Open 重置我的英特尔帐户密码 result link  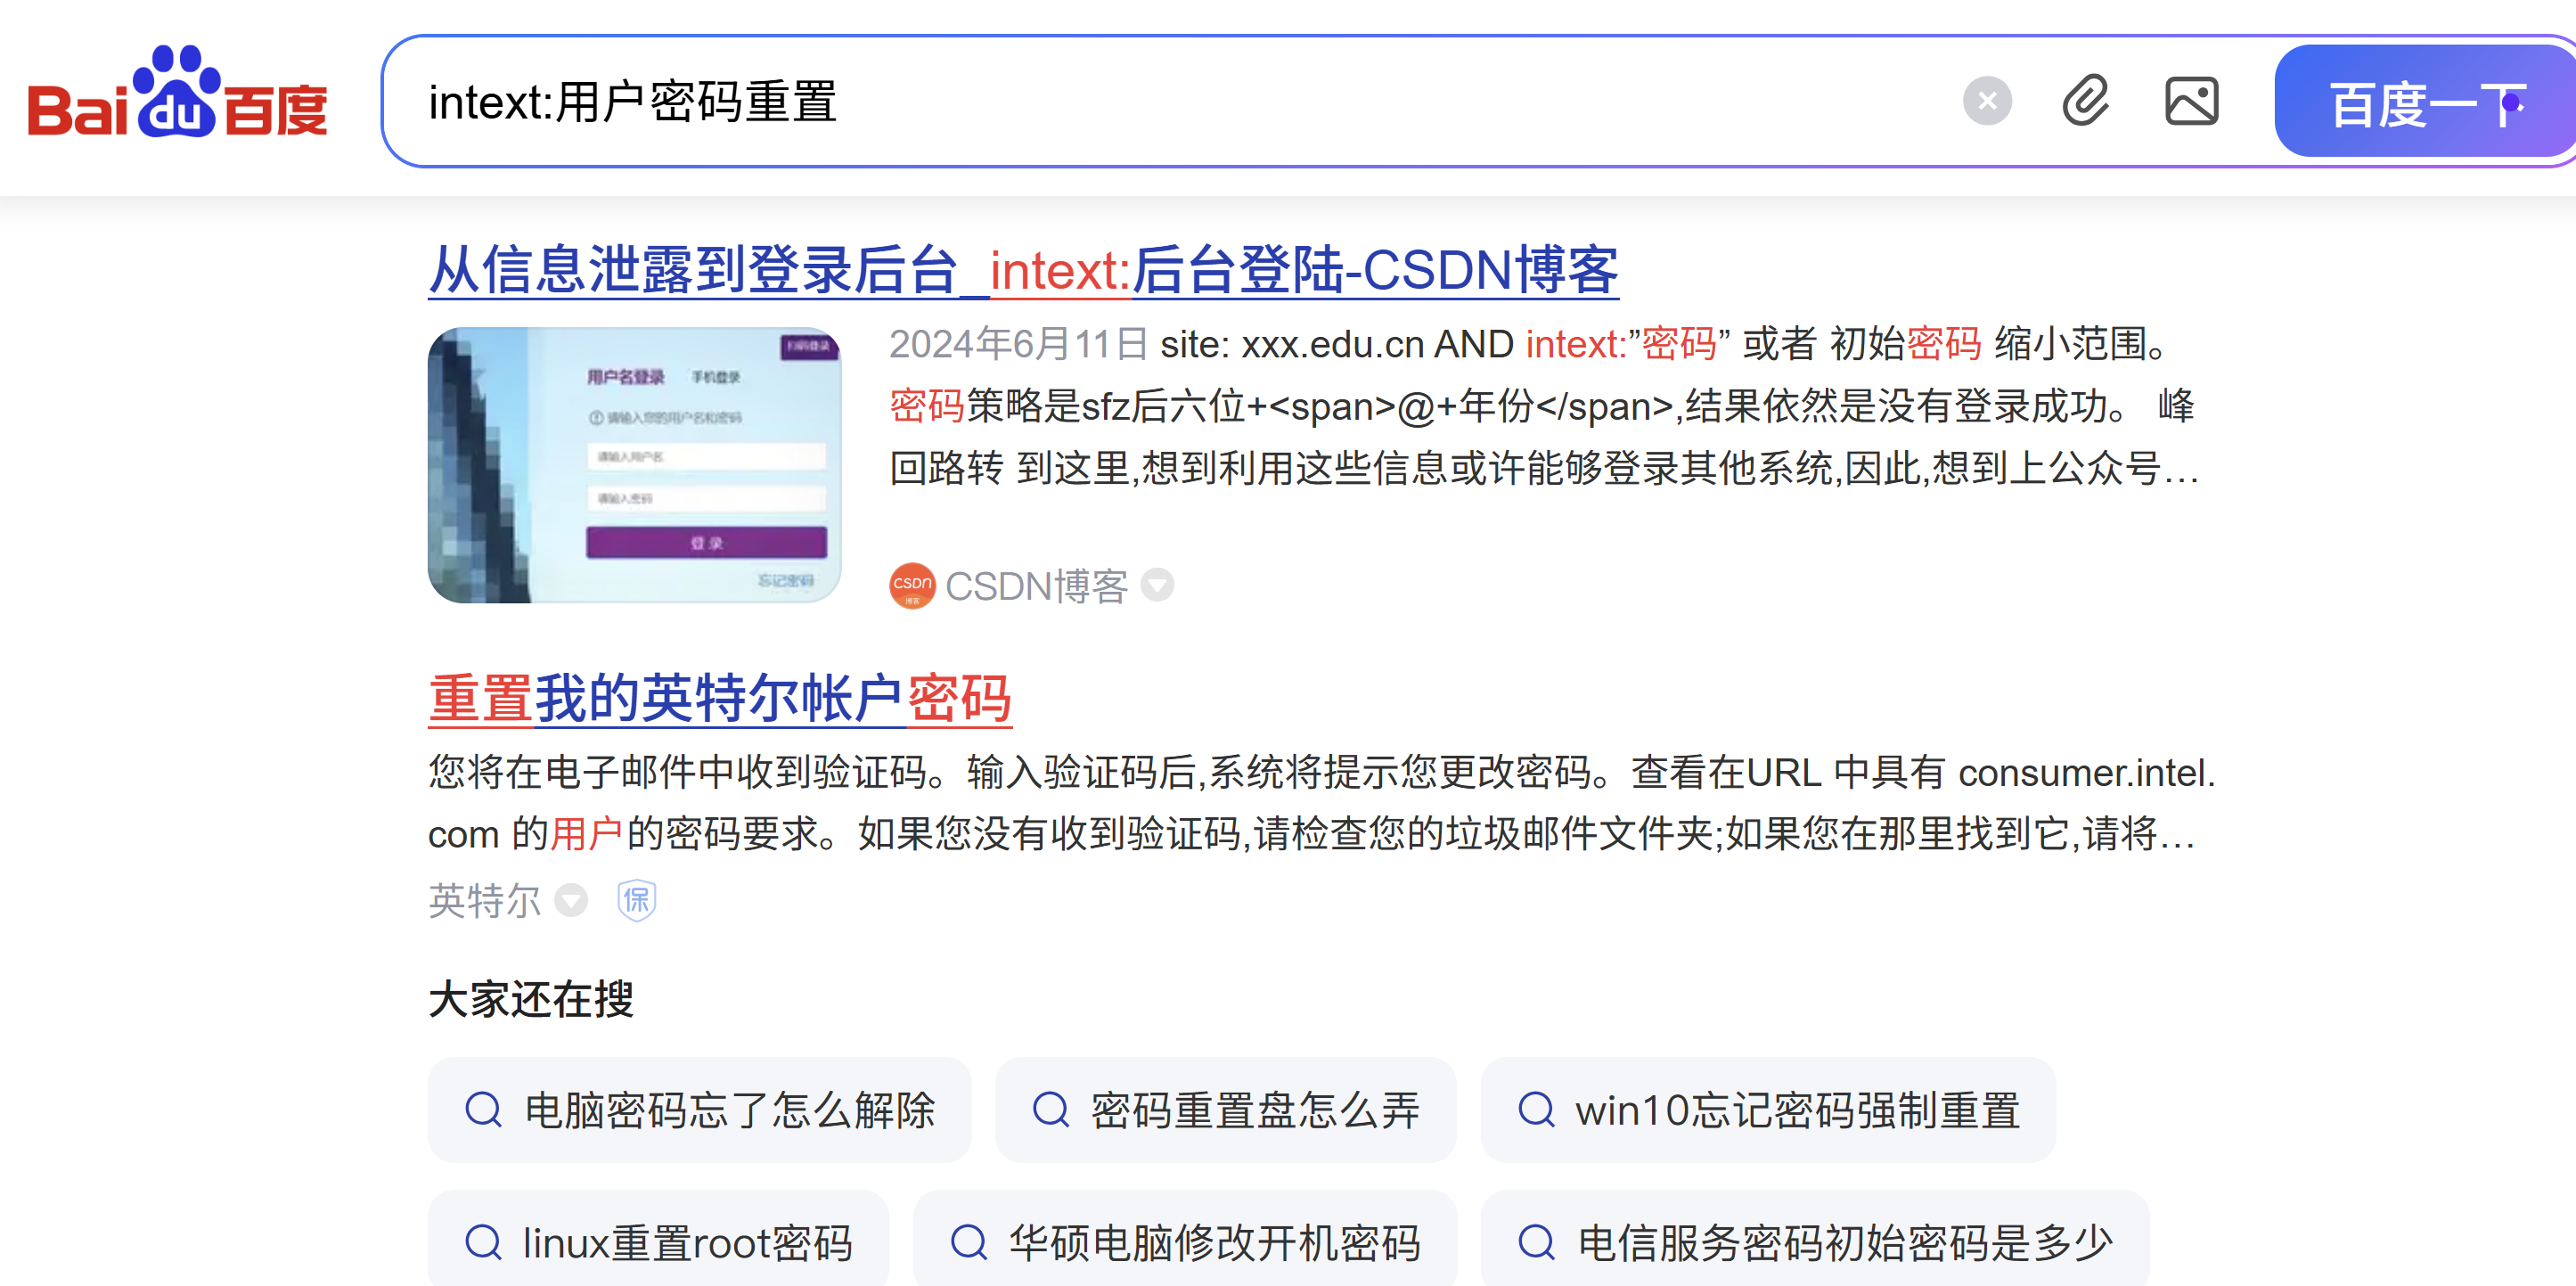(x=719, y=698)
